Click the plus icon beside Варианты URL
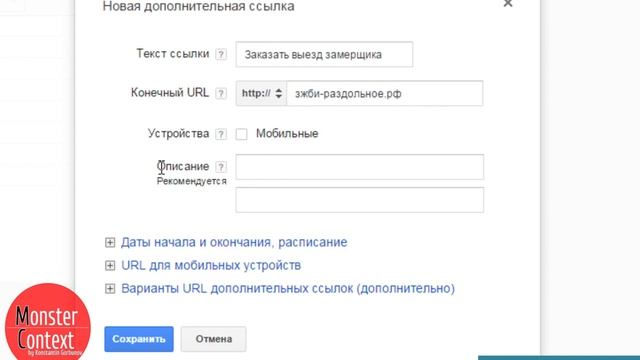This screenshot has height=360, width=640. coord(110,289)
